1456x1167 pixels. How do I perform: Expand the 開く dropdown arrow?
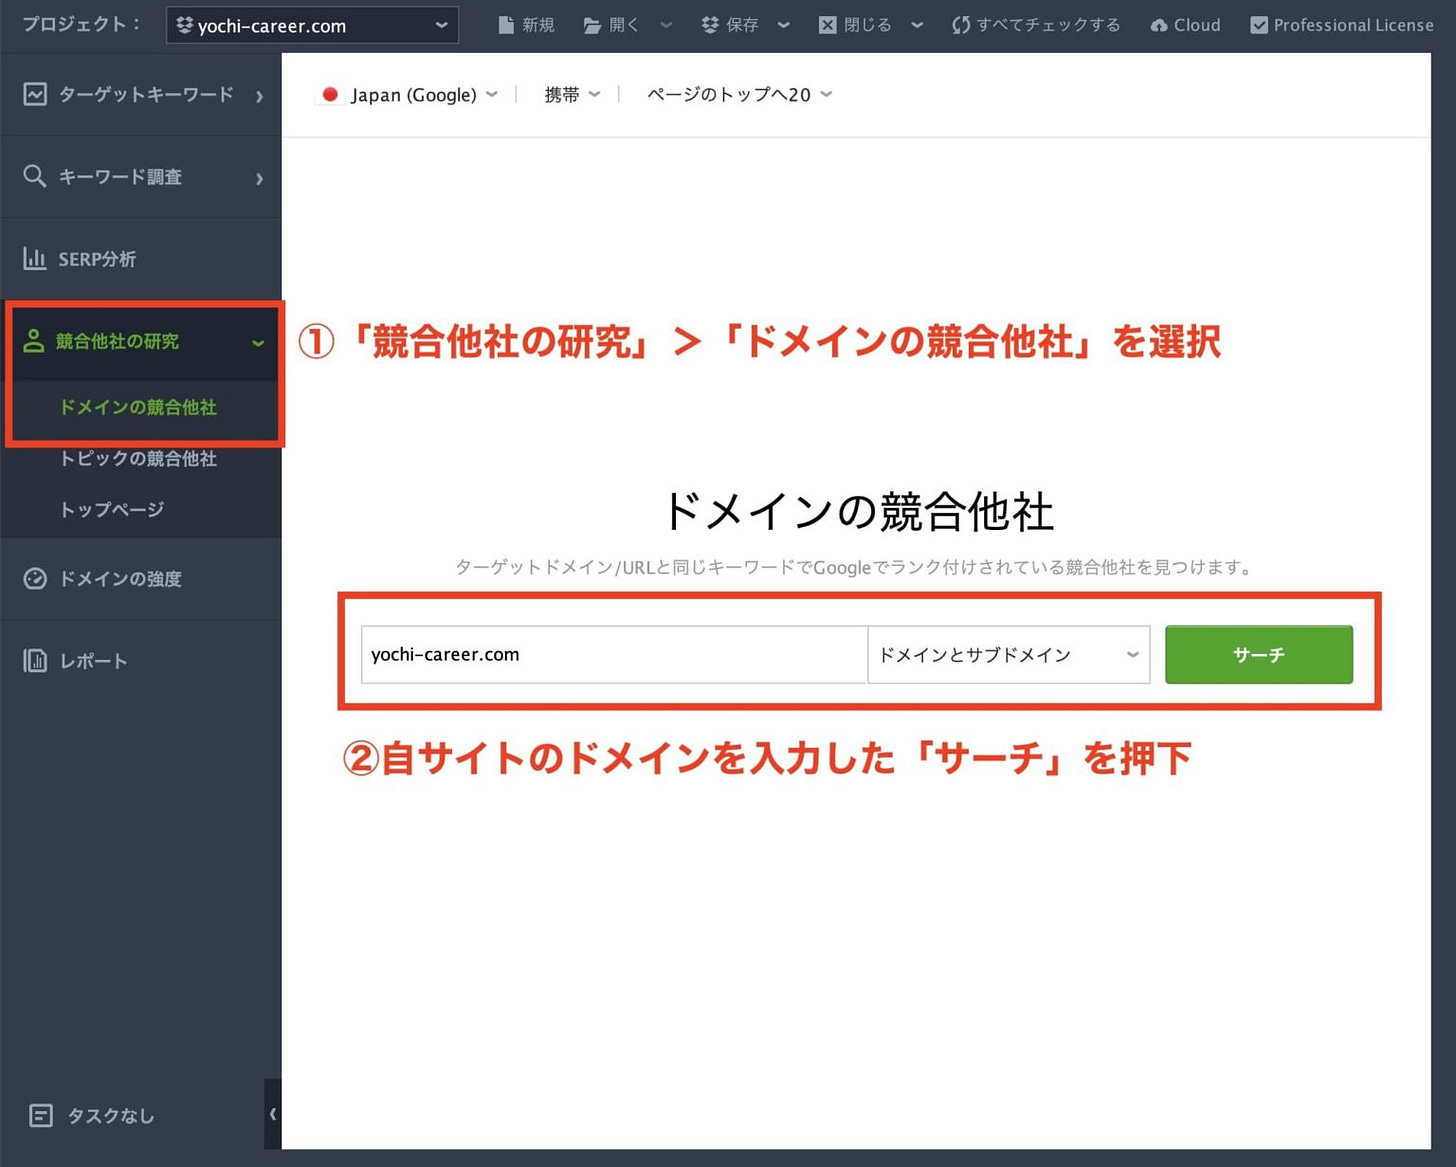(x=666, y=25)
